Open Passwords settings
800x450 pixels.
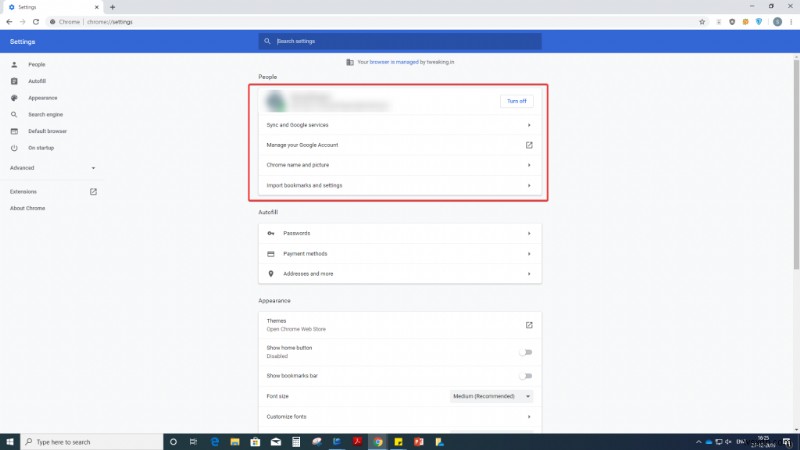(x=400, y=233)
